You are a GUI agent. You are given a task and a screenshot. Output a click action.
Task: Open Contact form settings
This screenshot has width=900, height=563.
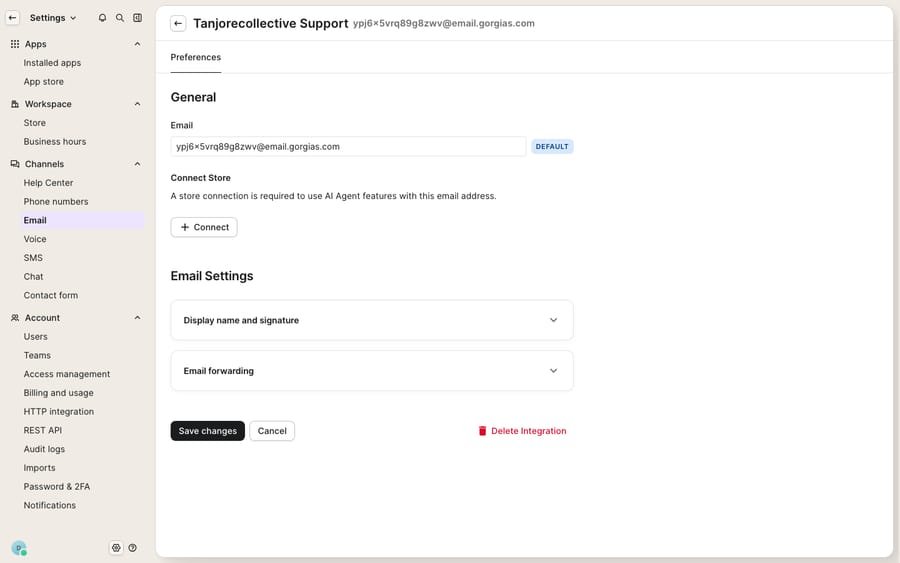click(x=51, y=296)
